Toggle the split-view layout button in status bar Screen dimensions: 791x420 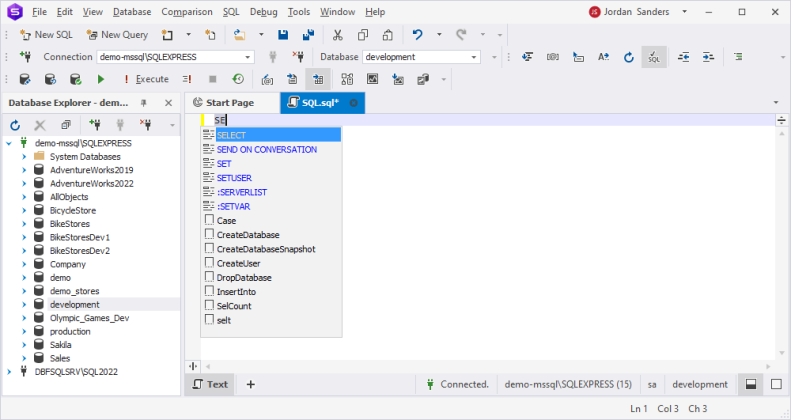751,384
